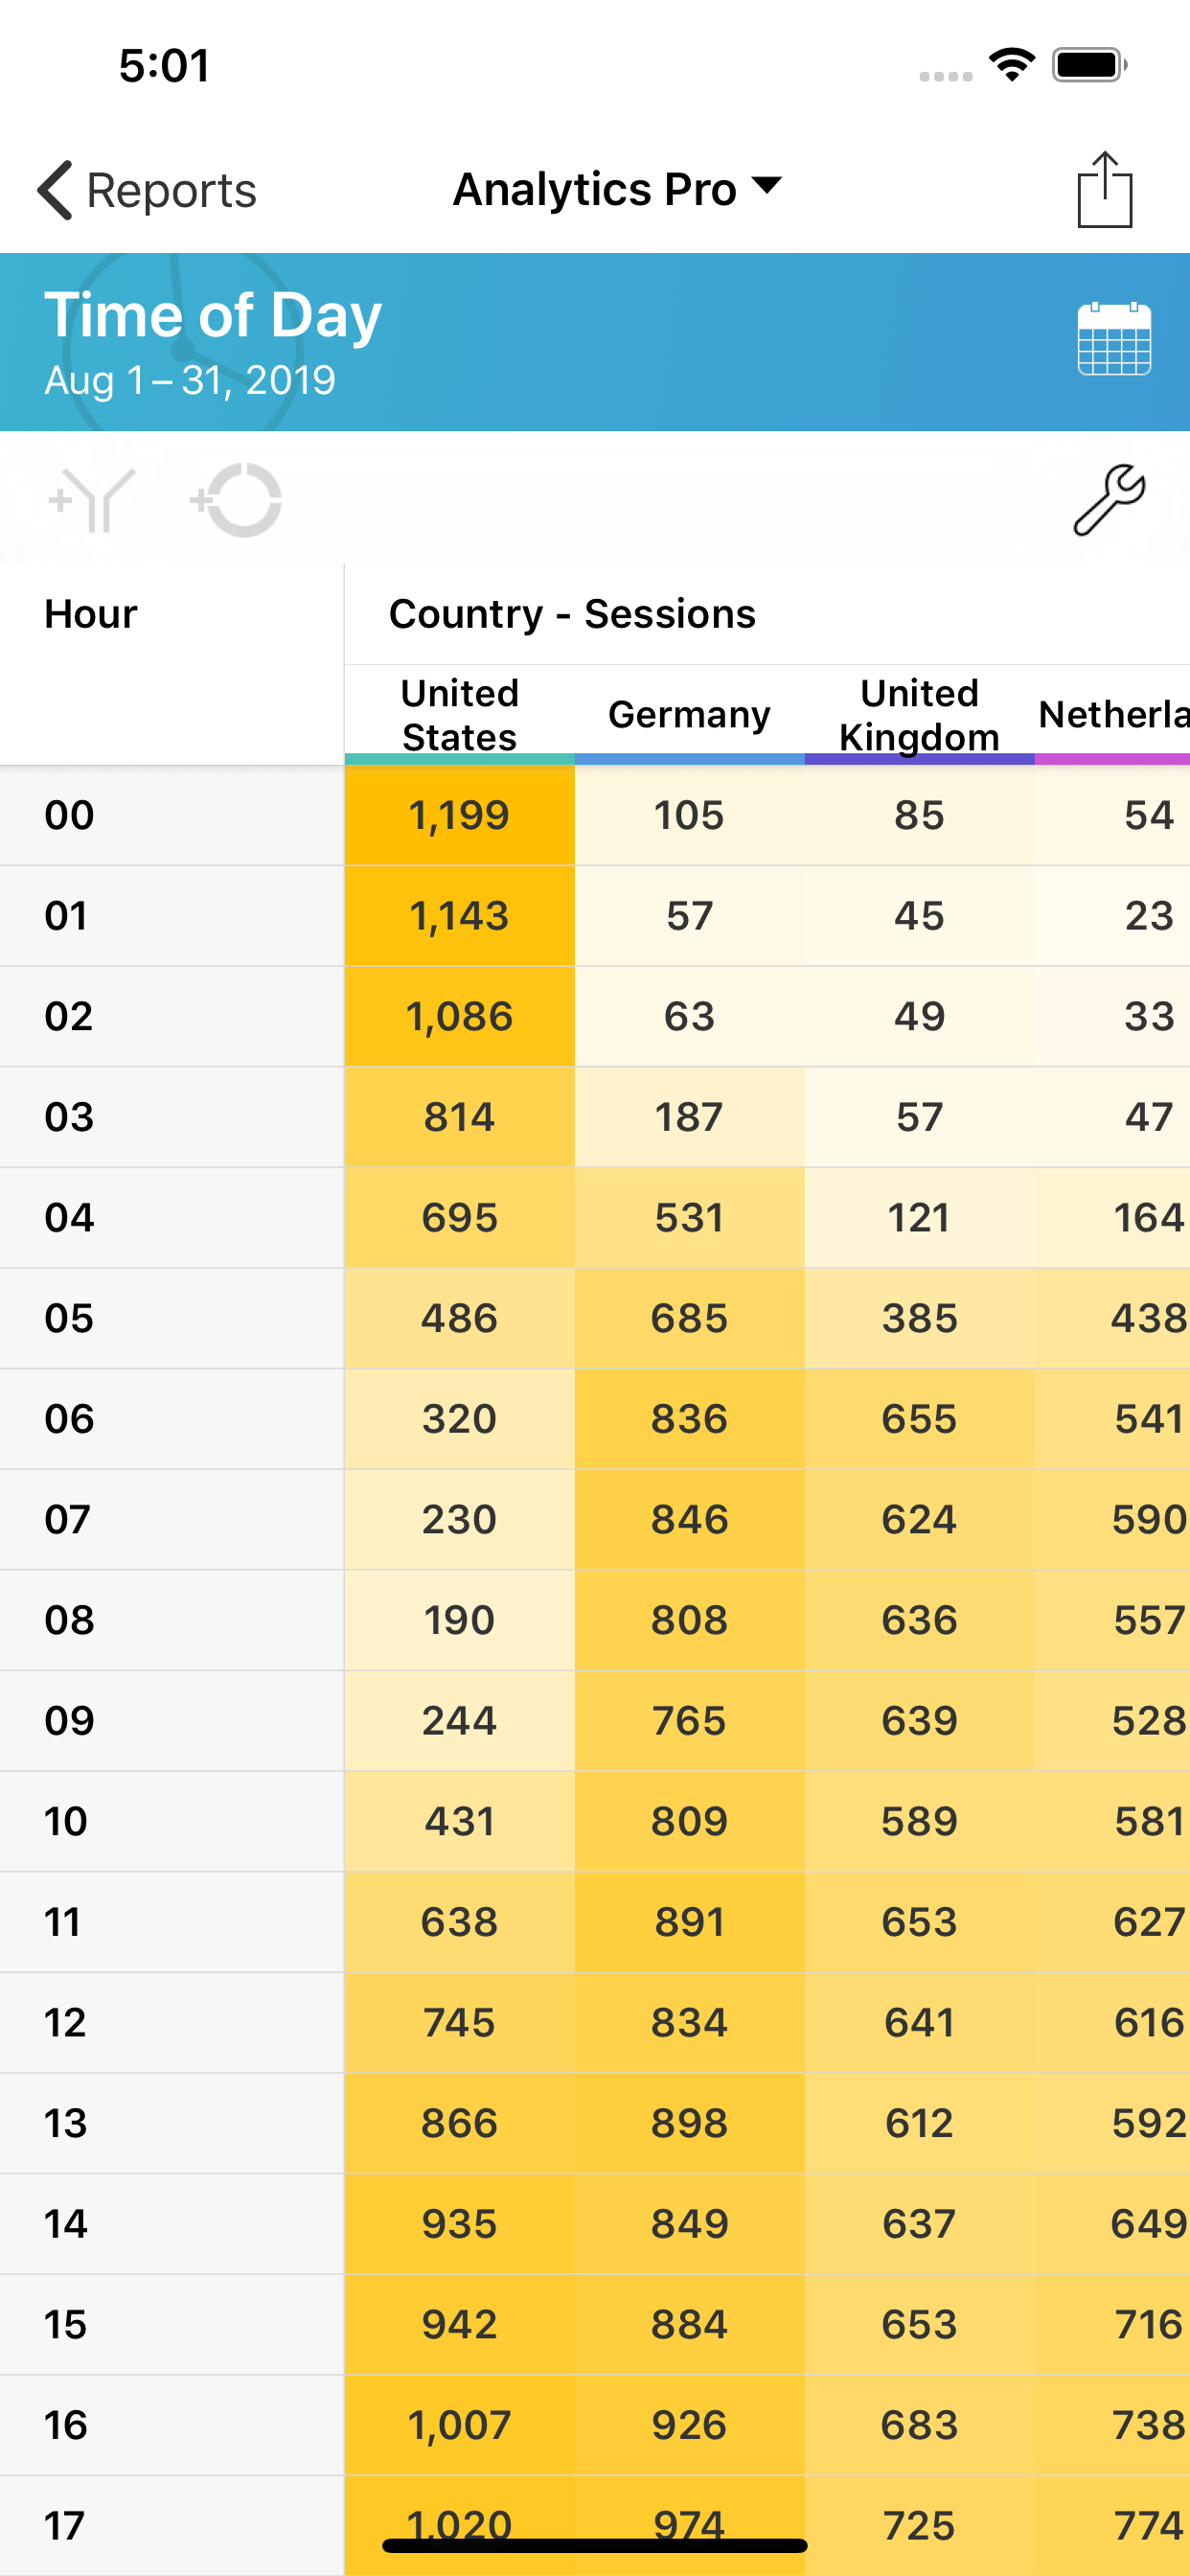Tap the Netherlands column header
The width and height of the screenshot is (1190, 2576).
click(1112, 715)
